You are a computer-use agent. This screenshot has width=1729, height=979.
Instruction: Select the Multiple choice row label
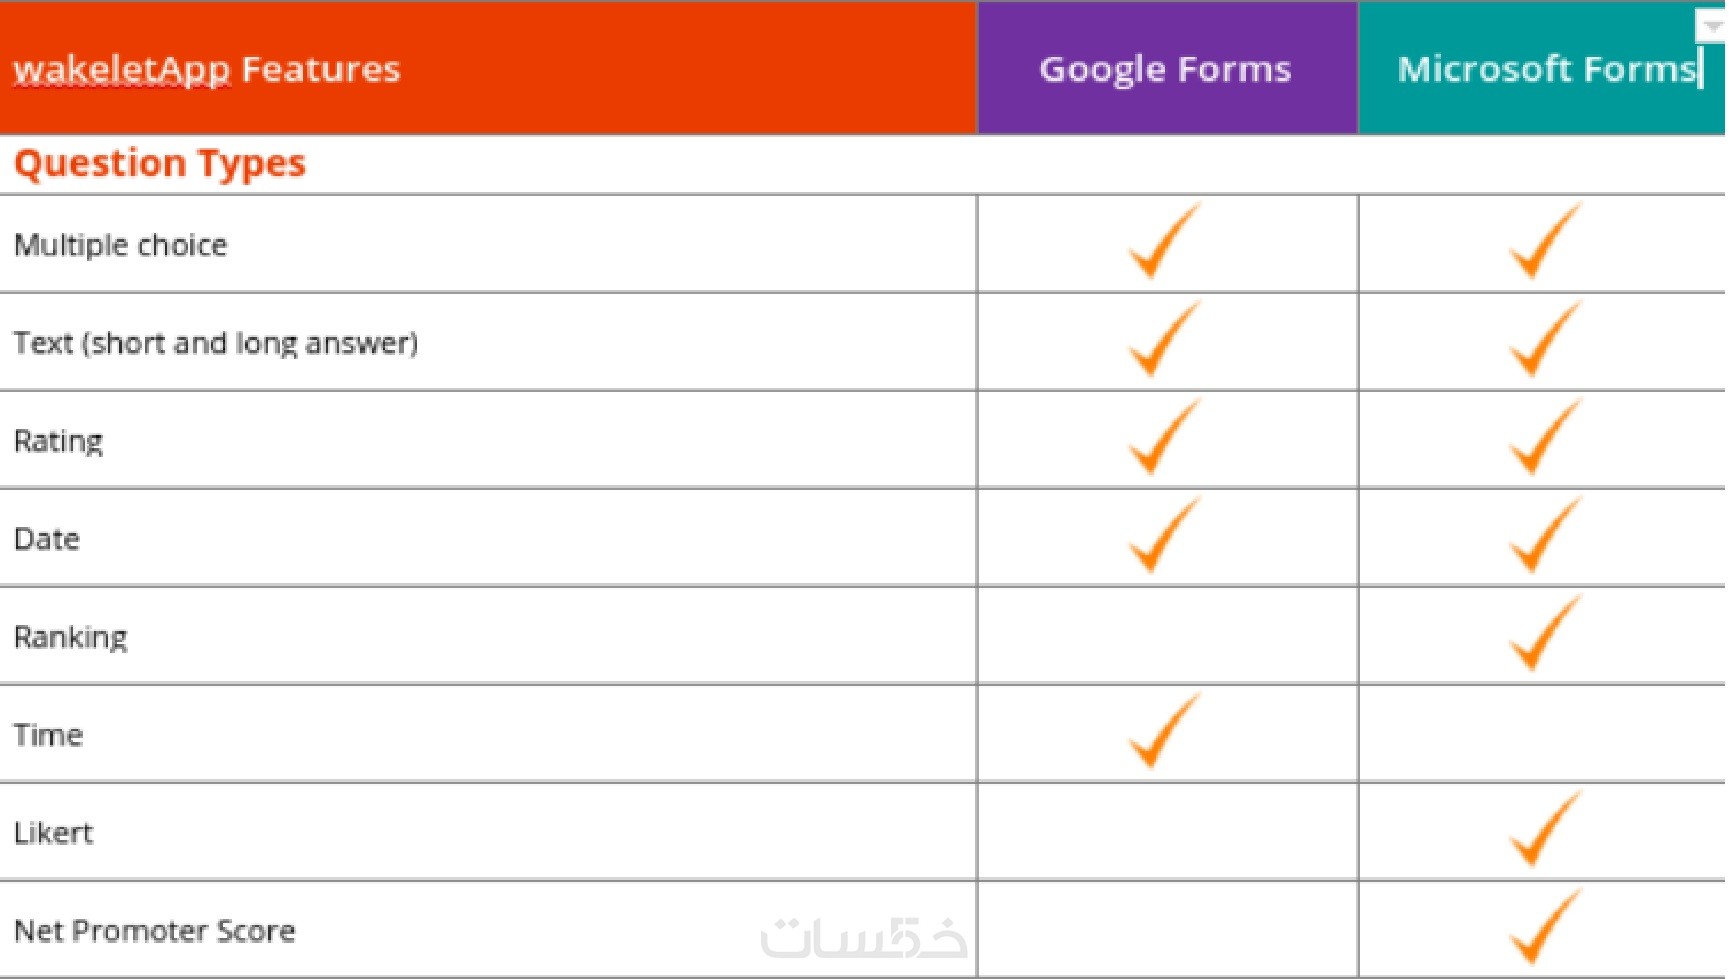click(120, 245)
